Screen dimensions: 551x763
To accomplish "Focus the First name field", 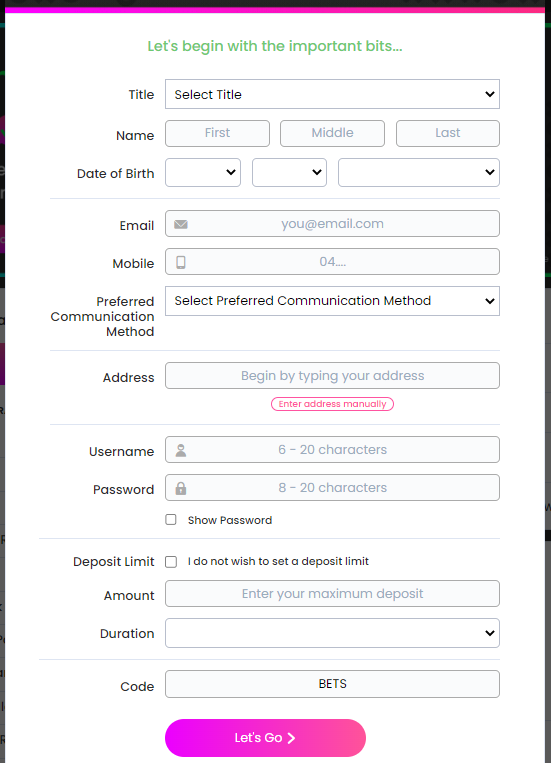I will coord(217,133).
